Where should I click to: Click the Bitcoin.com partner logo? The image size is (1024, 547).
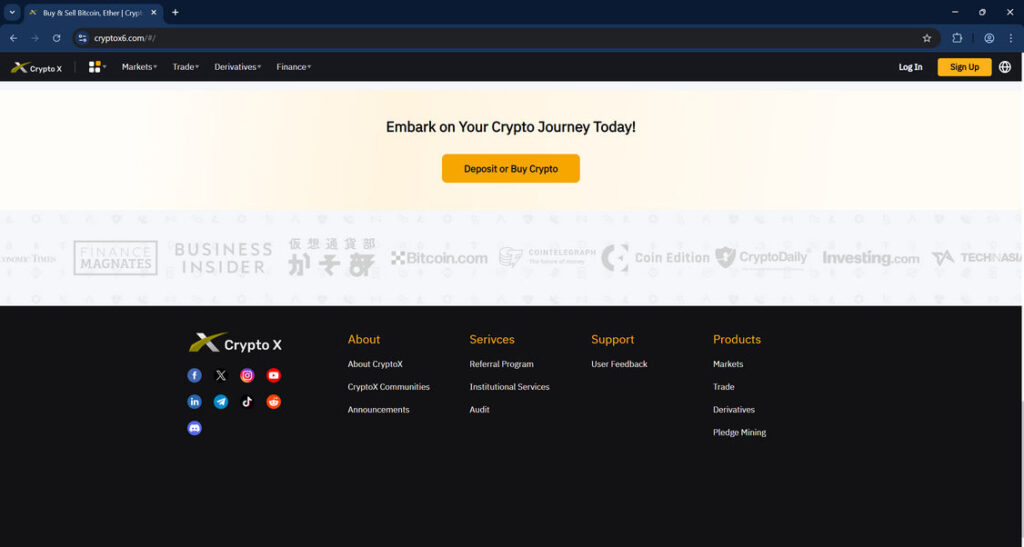point(440,258)
